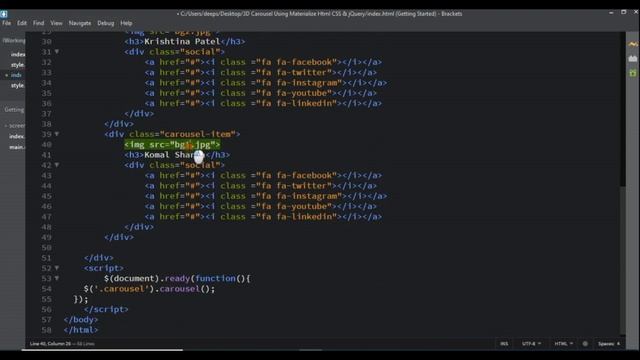Image resolution: width=640 pixels, height=360 pixels.
Task: Open the Help menu
Action: click(x=126, y=23)
